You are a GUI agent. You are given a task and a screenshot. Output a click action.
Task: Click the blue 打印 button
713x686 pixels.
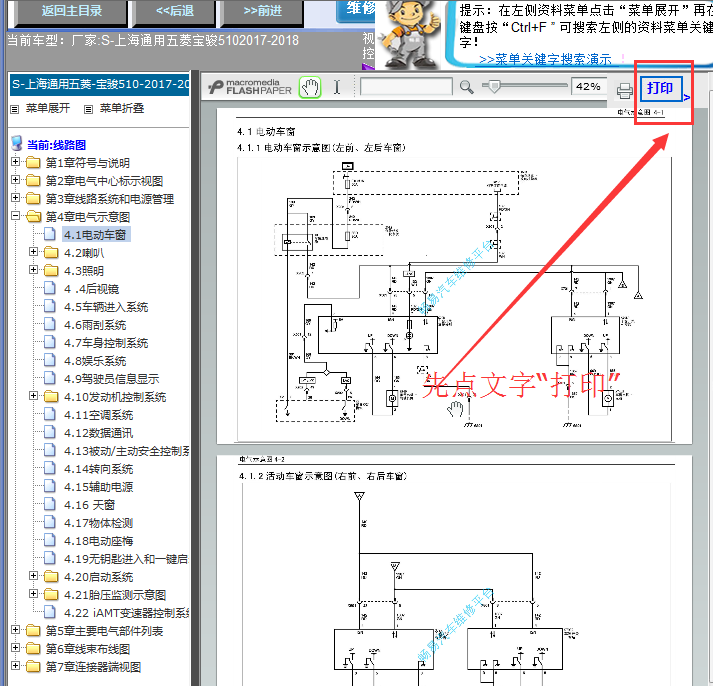660,89
